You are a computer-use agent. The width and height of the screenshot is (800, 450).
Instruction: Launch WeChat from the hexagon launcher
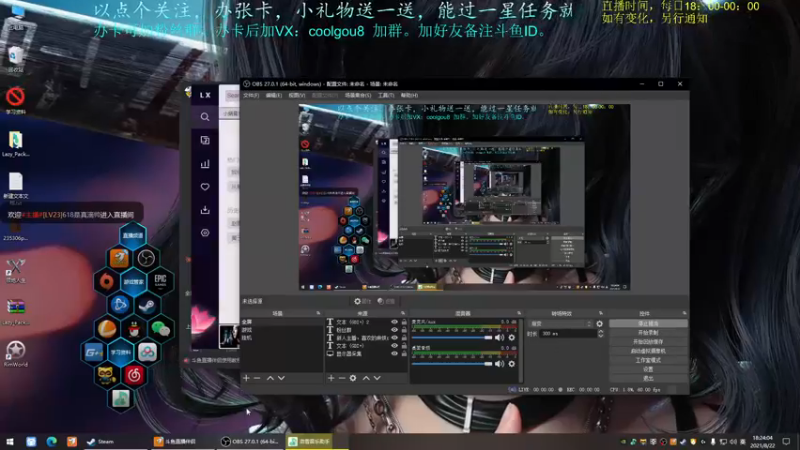point(160,329)
